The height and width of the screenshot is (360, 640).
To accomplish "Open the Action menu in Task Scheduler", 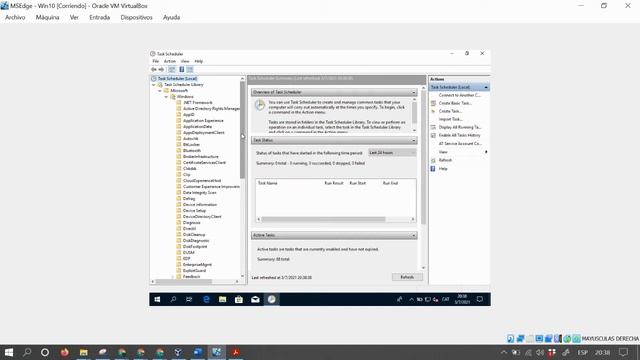I will pos(170,61).
